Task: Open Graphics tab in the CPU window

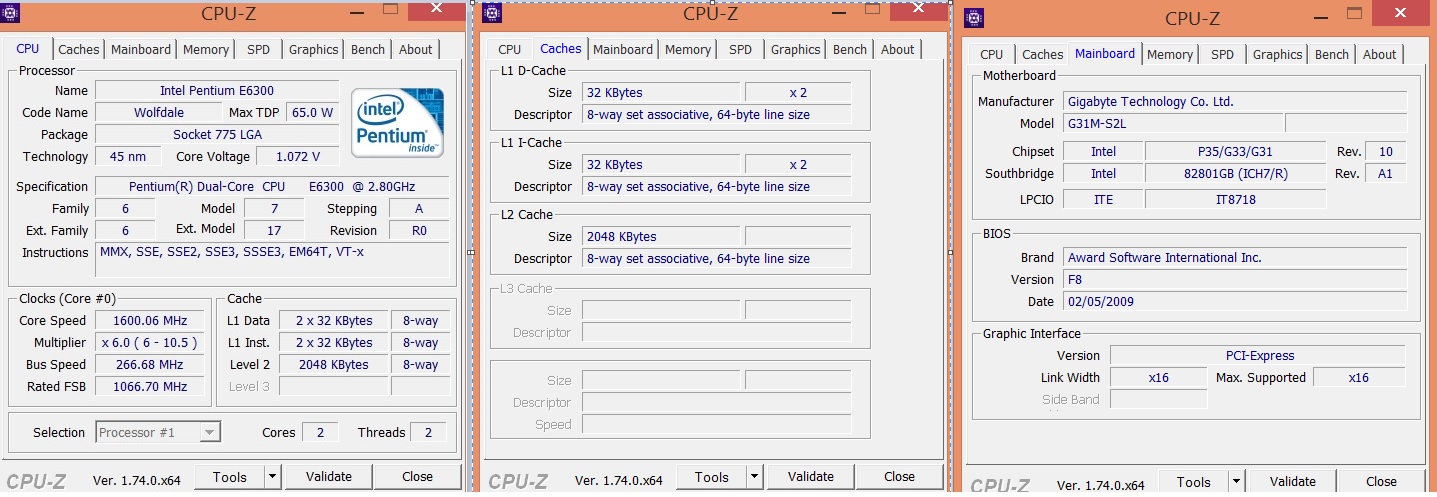Action: (313, 49)
